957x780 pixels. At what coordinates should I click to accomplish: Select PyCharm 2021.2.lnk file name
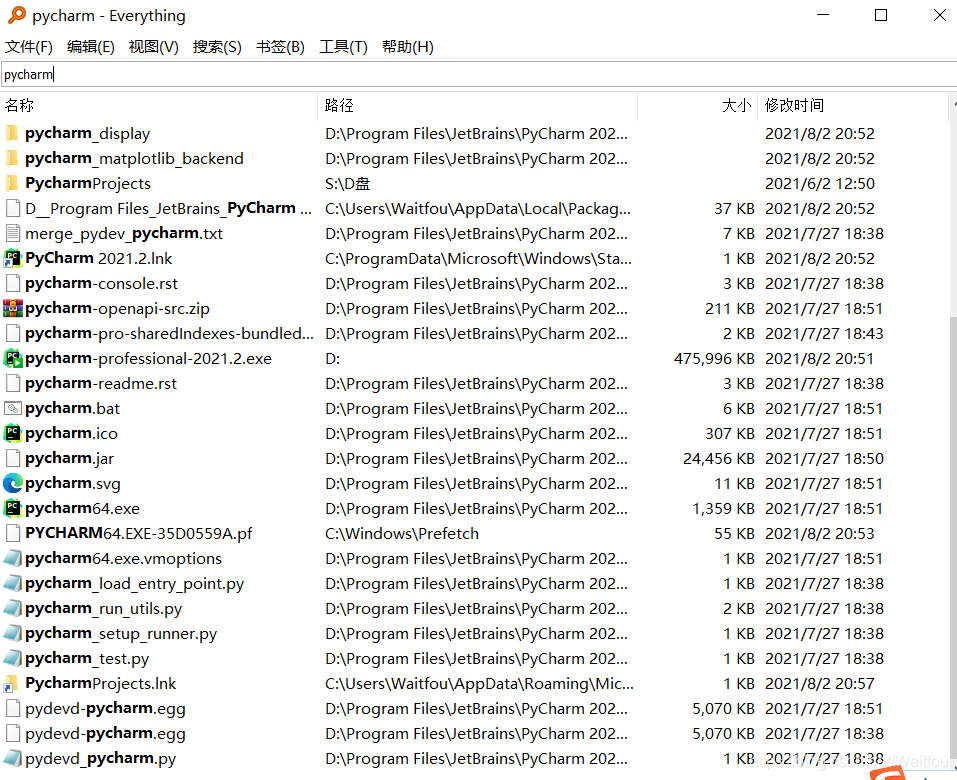[x=99, y=259]
